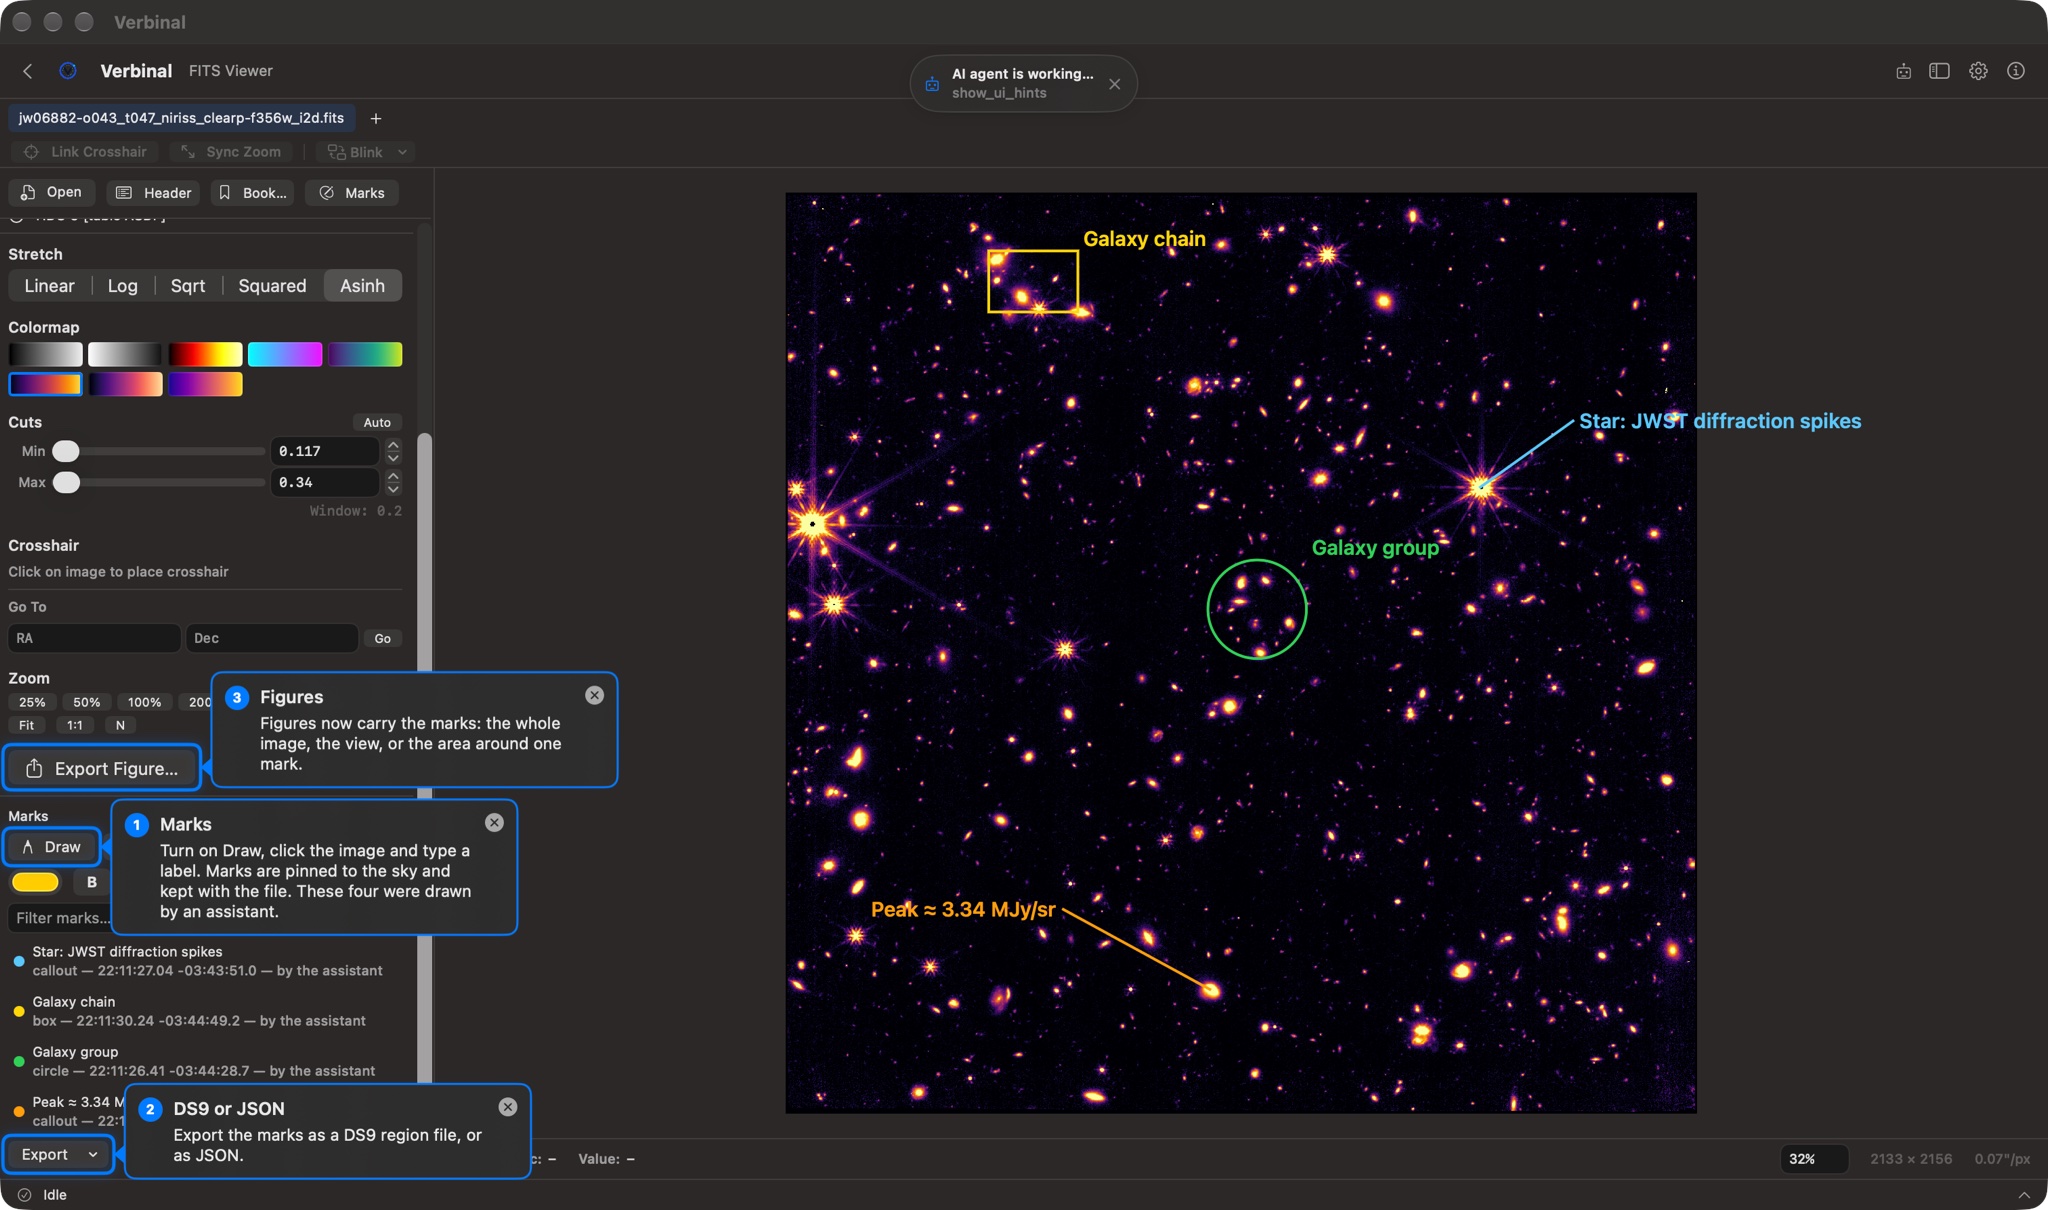Viewport: 2048px width, 1210px height.
Task: Increase the Min cut value stepper
Action: click(393, 445)
